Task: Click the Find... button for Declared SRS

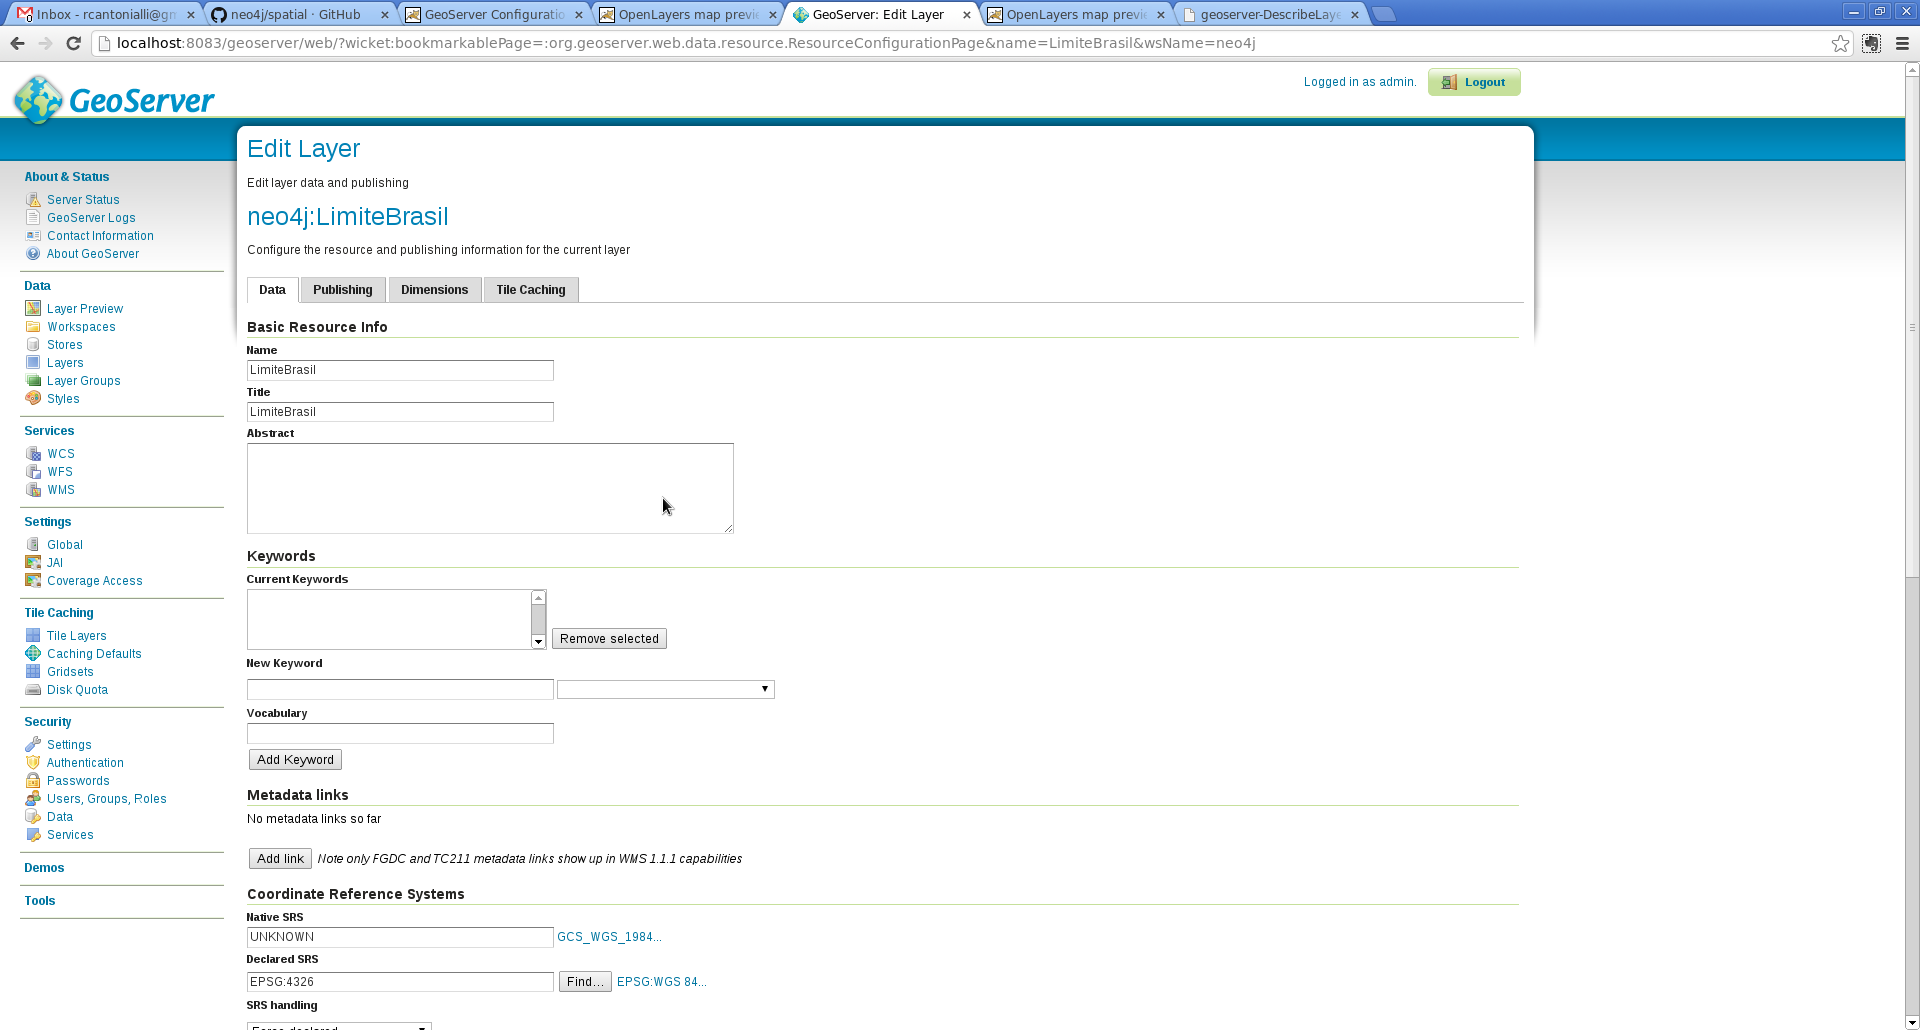Action: point(585,982)
